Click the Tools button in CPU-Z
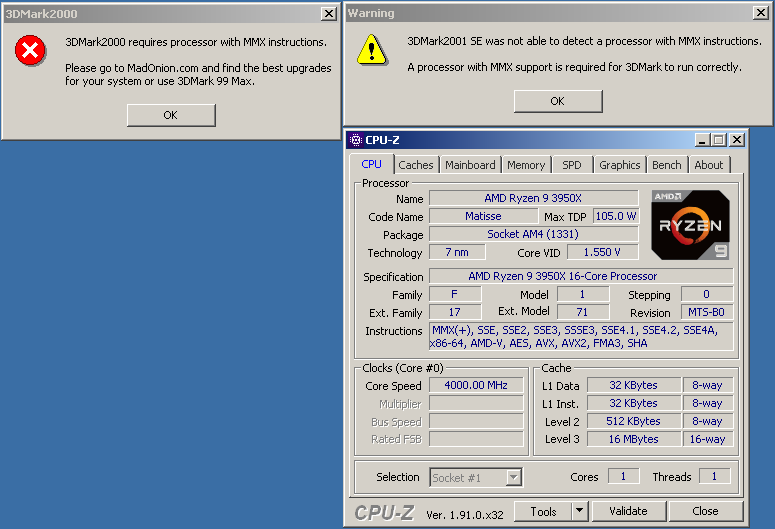The image size is (775, 529). tap(543, 512)
